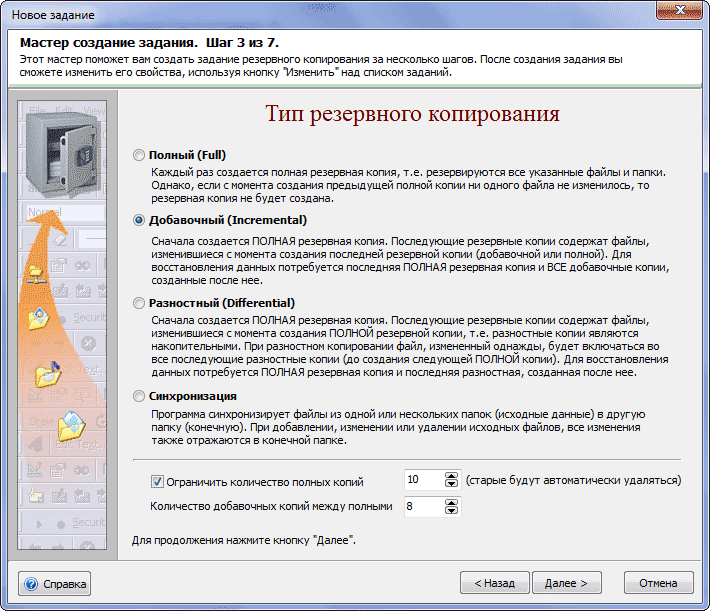Proceed with the 'Далее >' button
Image resolution: width=710 pixels, height=611 pixels.
[x=566, y=583]
